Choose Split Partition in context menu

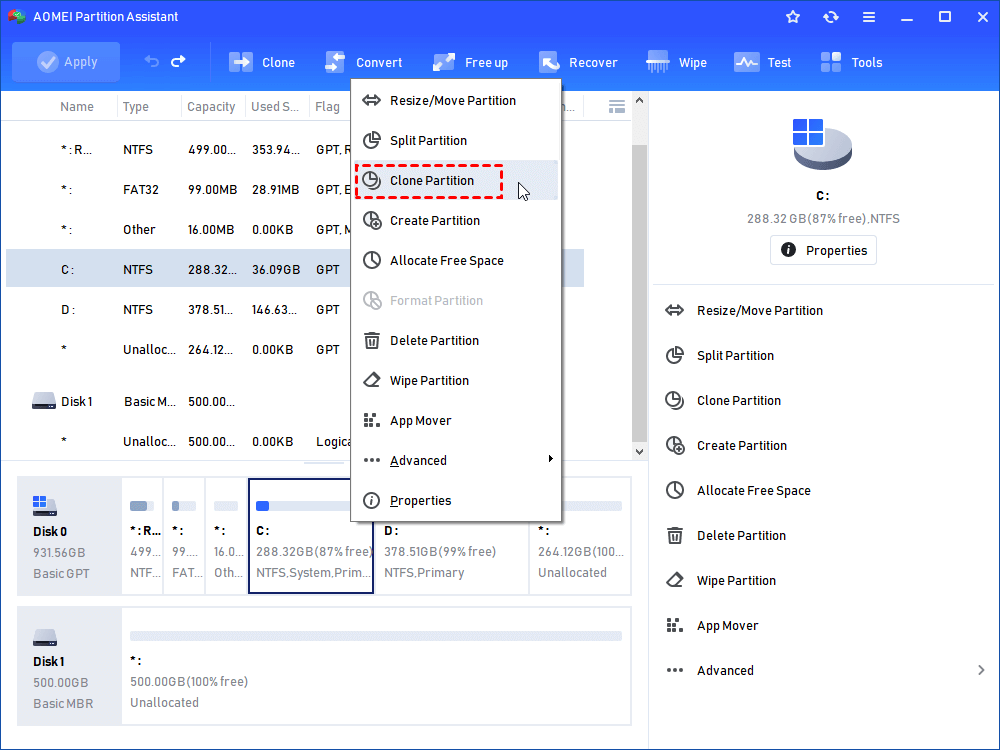457,140
